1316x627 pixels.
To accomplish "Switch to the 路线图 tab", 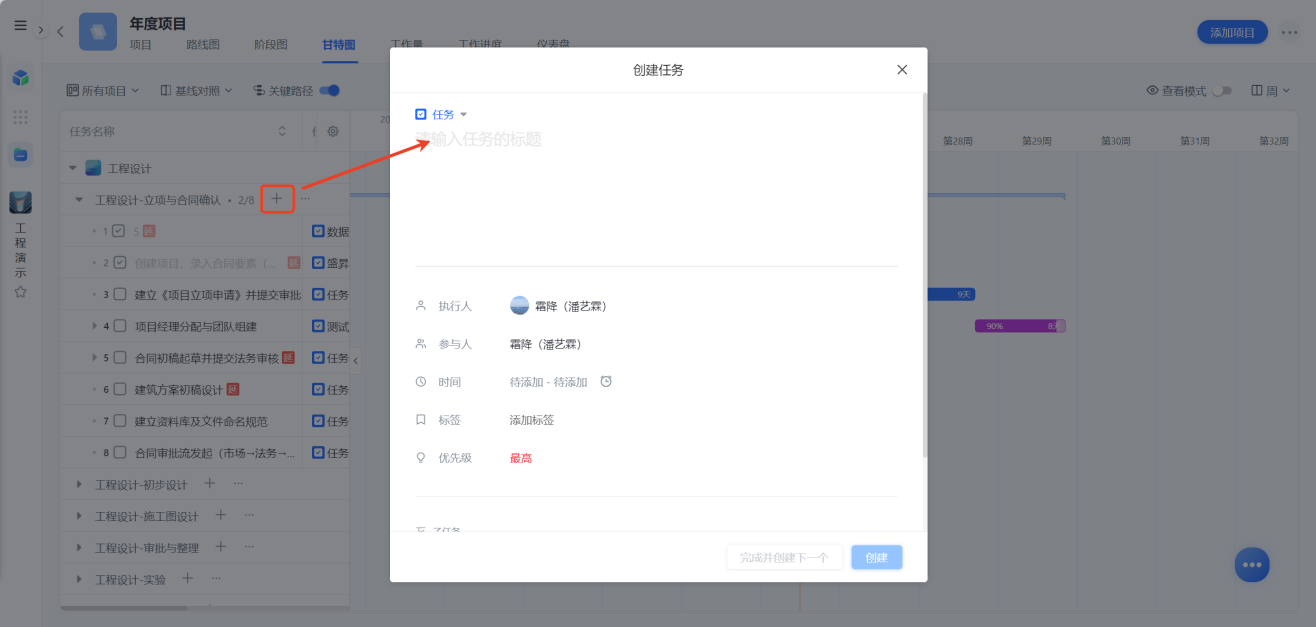I will [203, 44].
